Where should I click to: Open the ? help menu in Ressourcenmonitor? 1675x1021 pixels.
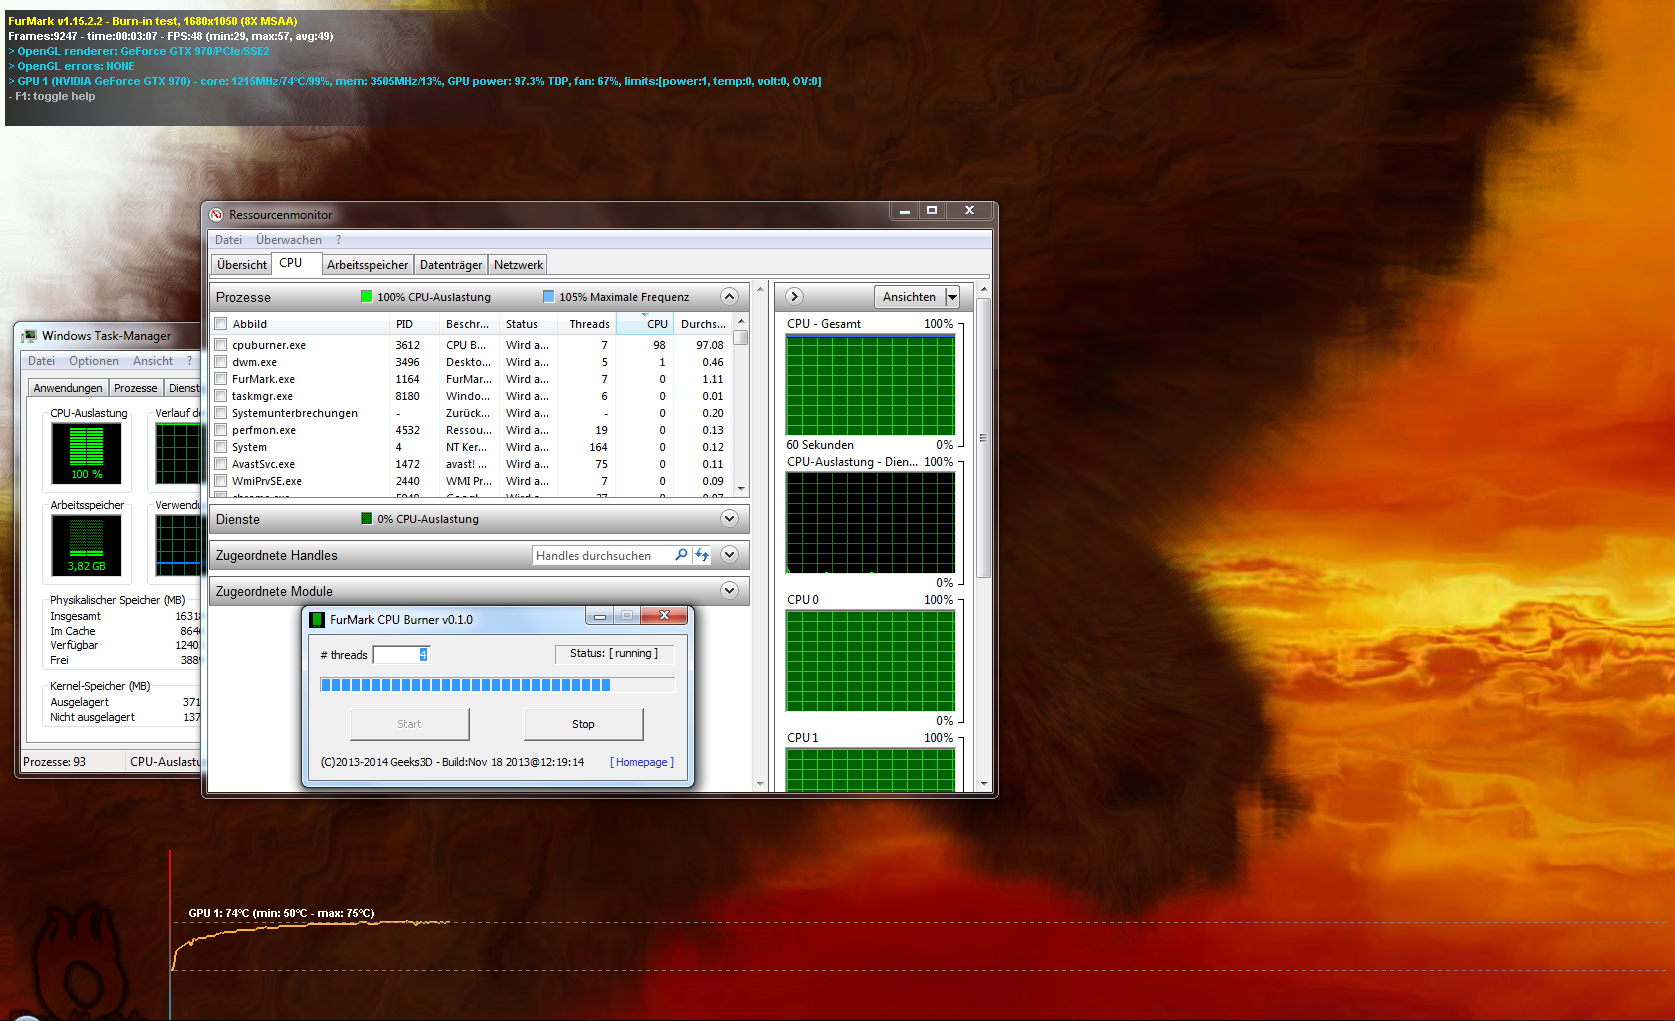pyautogui.click(x=339, y=240)
